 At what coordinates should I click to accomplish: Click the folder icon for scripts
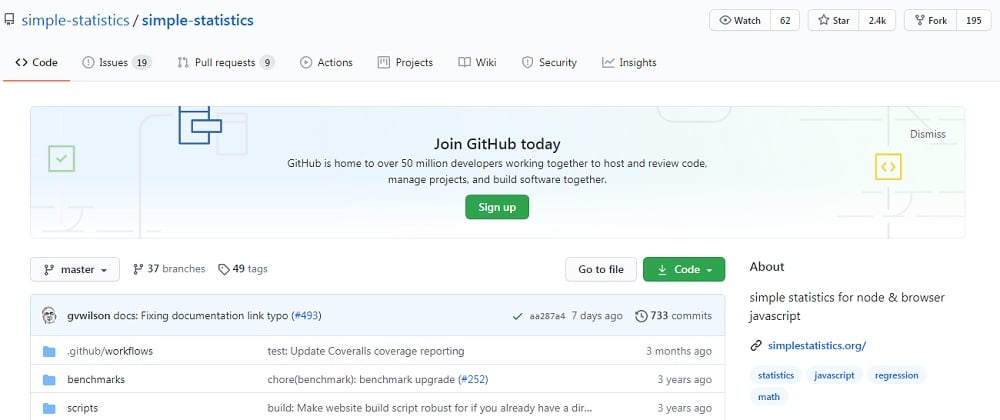click(x=49, y=408)
